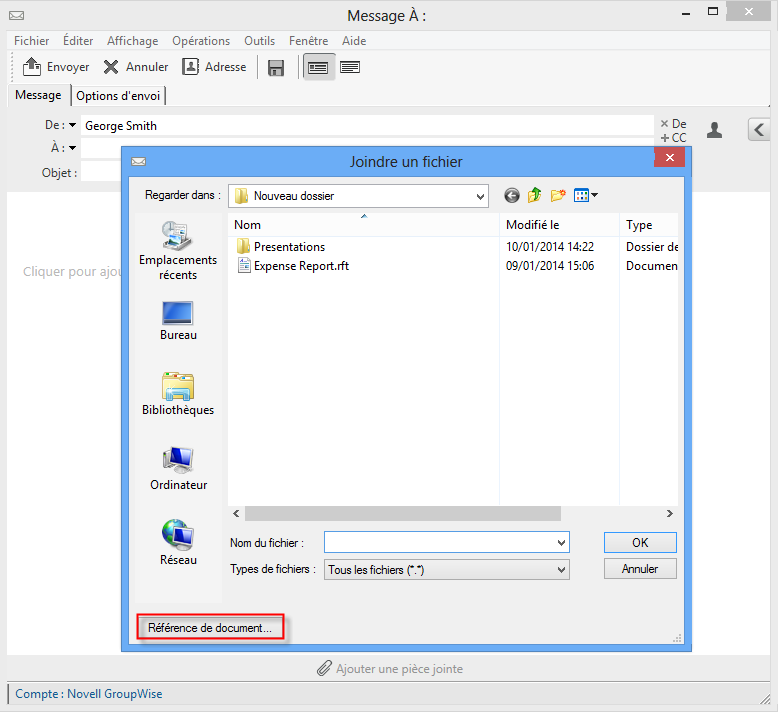Open the Fichier menu
The height and width of the screenshot is (712, 778).
(x=32, y=41)
